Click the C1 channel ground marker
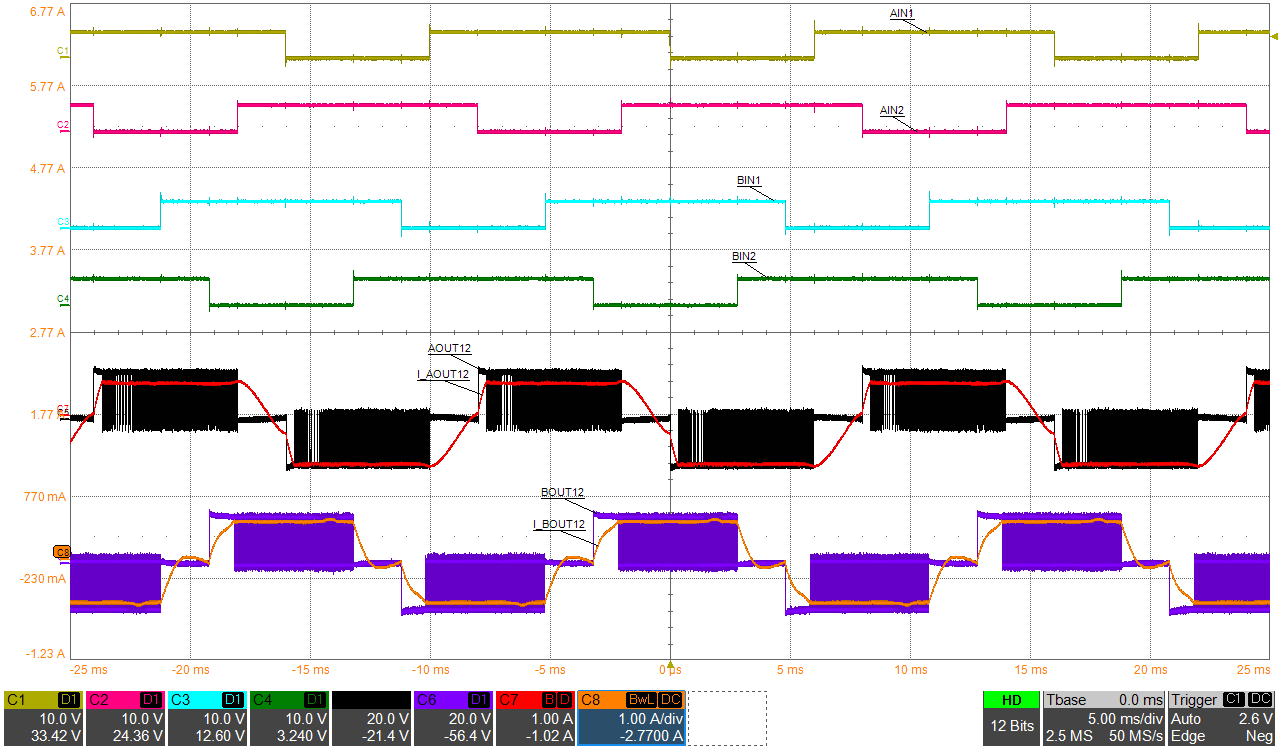Image resolution: width=1280 pixels, height=747 pixels. tap(62, 50)
